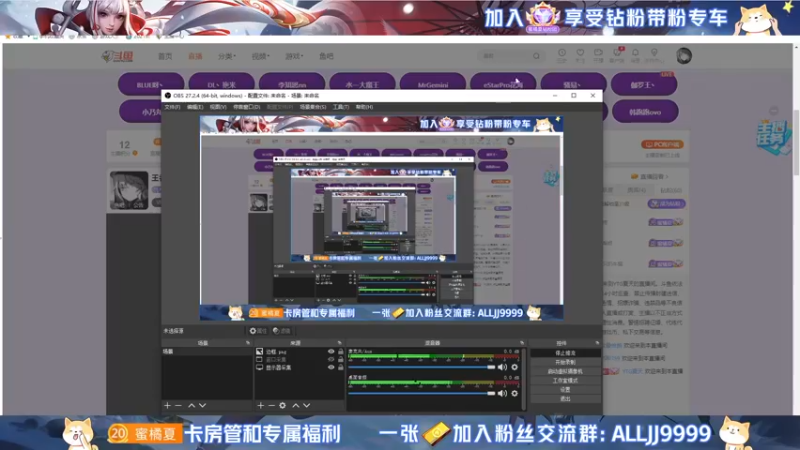Click the 设置 button in OBS Controls
800x450 pixels.
(x=565, y=390)
